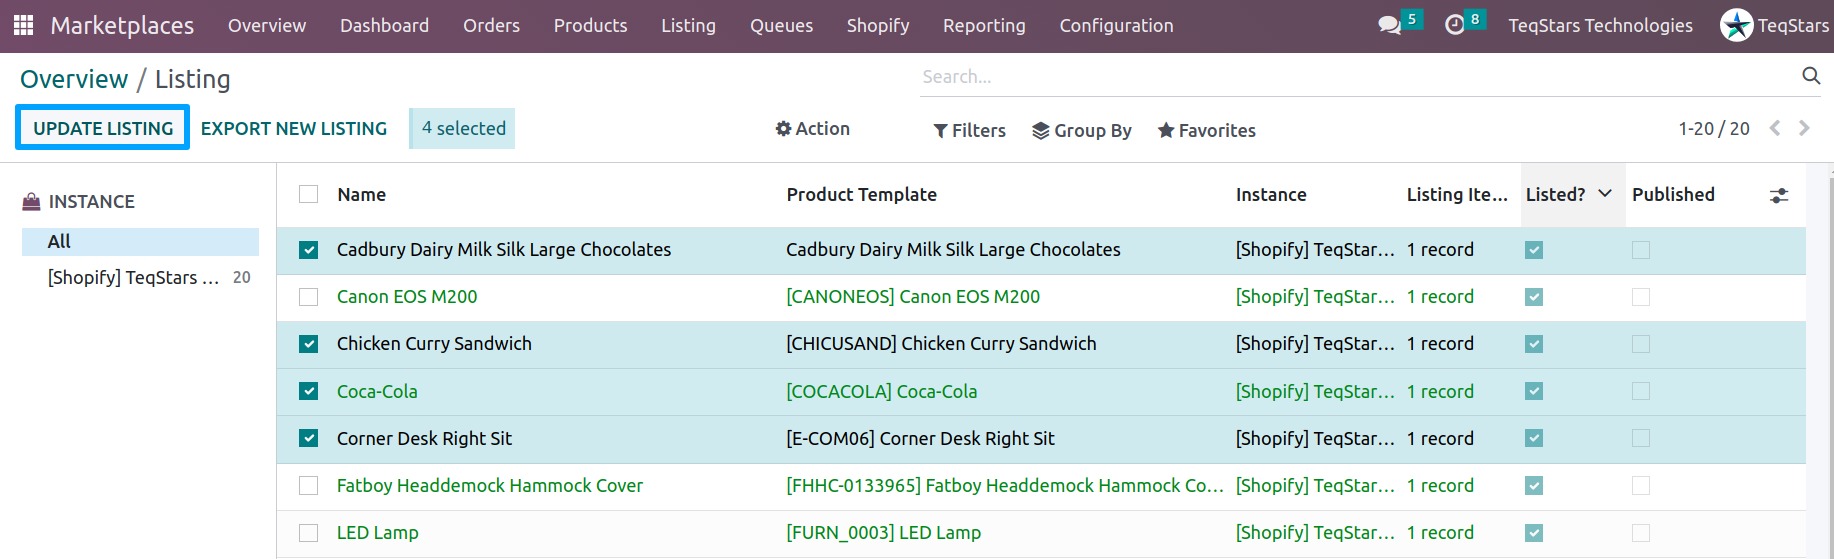Check the LED Lamp row checkbox
The width and height of the screenshot is (1834, 559).
(x=308, y=533)
